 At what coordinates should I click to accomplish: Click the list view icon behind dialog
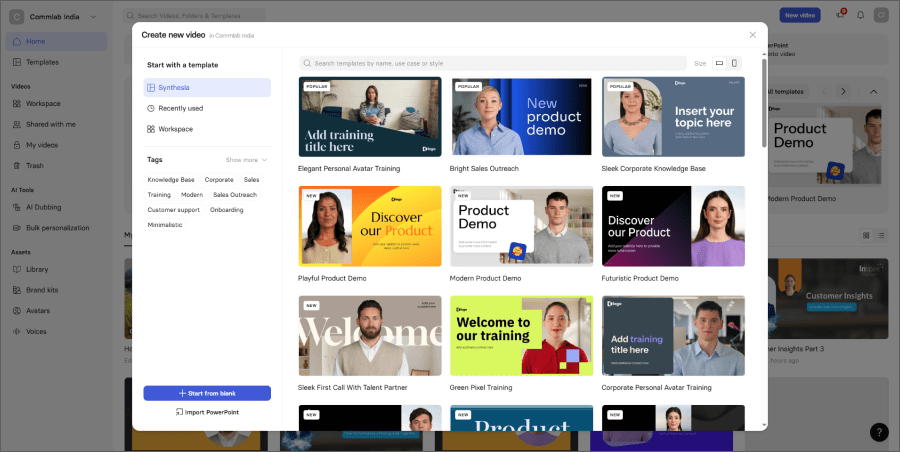pyautogui.click(x=881, y=235)
